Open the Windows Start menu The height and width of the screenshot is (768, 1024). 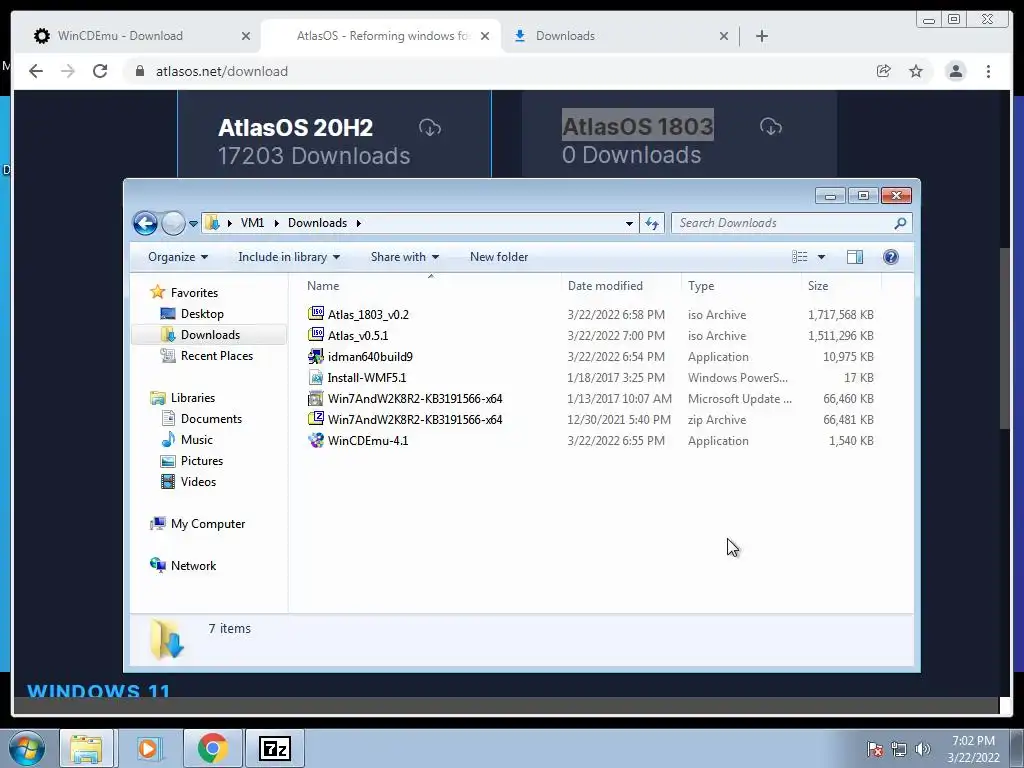(27, 748)
